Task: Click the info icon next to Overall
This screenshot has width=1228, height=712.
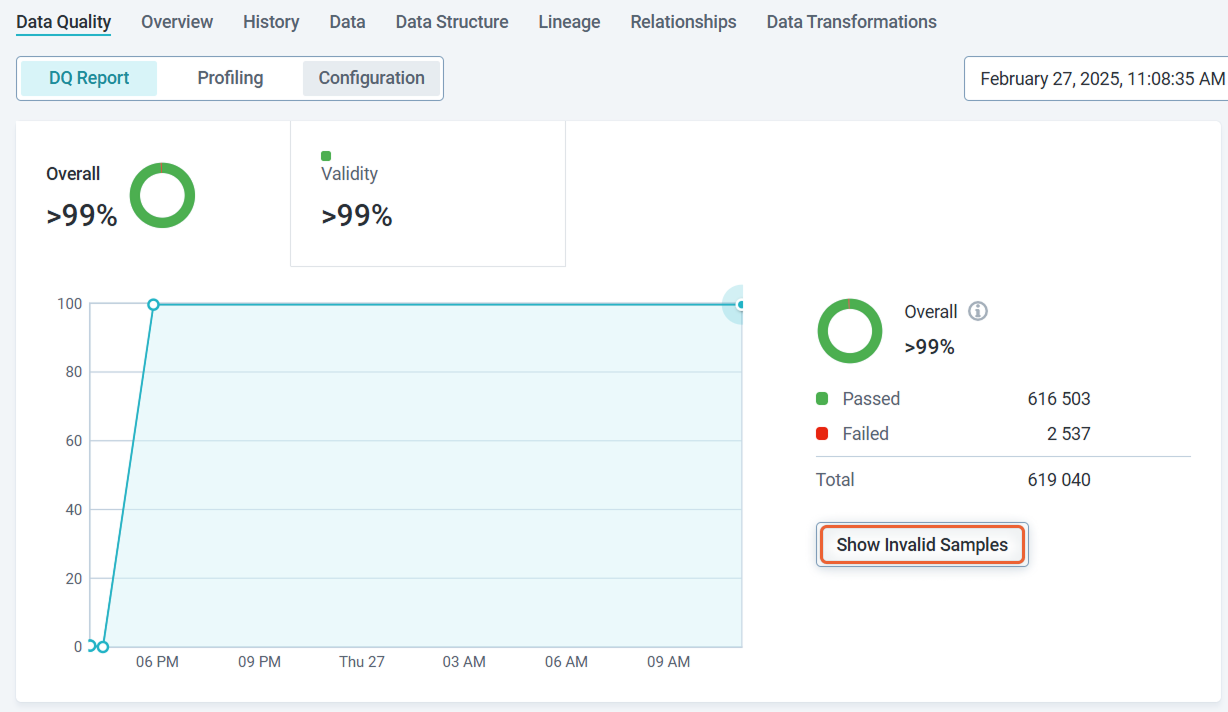Action: click(978, 311)
